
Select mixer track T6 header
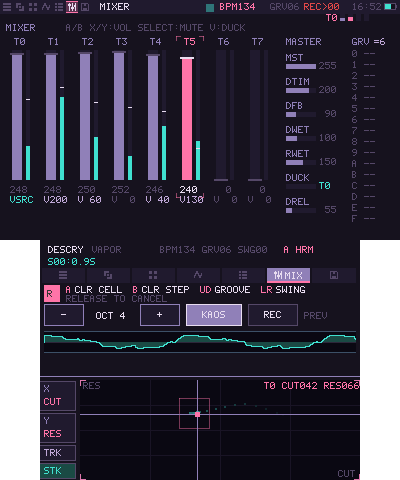pyautogui.click(x=224, y=42)
